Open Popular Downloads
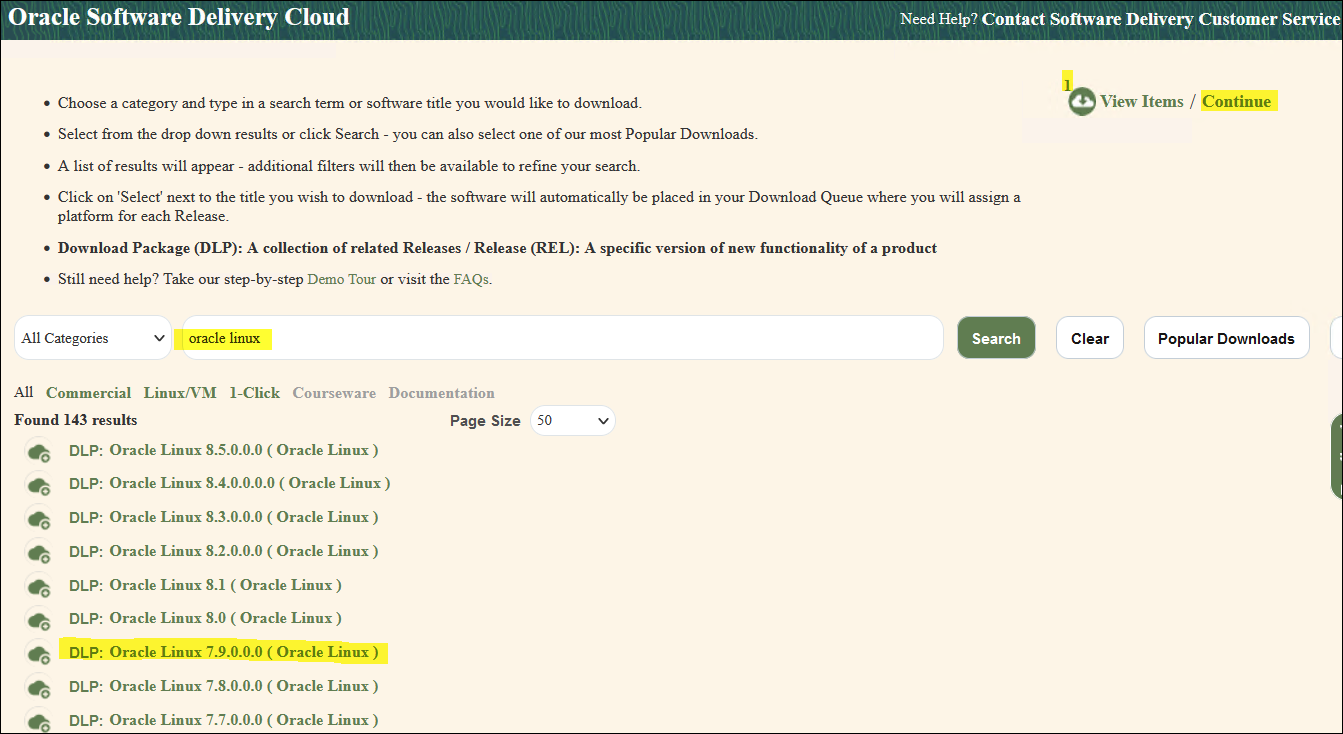The image size is (1343, 734). [x=1226, y=338]
